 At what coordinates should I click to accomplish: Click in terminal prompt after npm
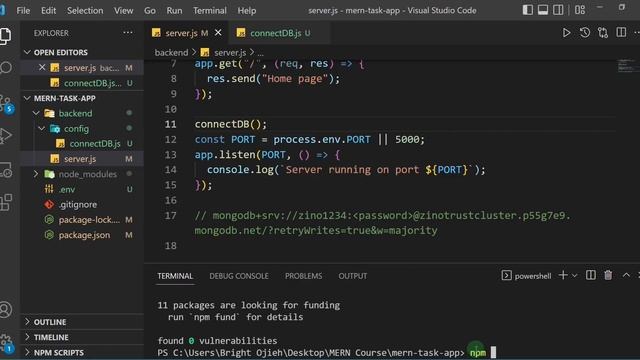493,352
